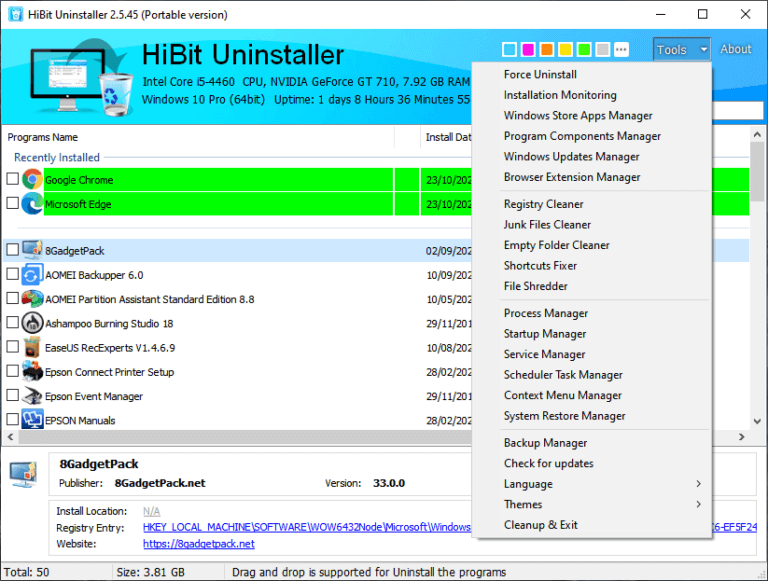Launch Registry Cleaner
Image resolution: width=768 pixels, height=581 pixels.
click(544, 204)
